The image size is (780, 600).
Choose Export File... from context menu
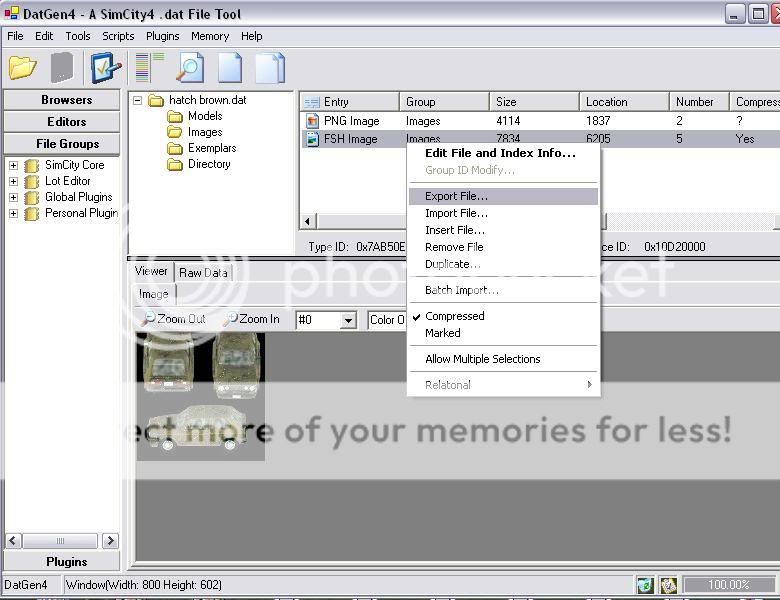point(456,197)
